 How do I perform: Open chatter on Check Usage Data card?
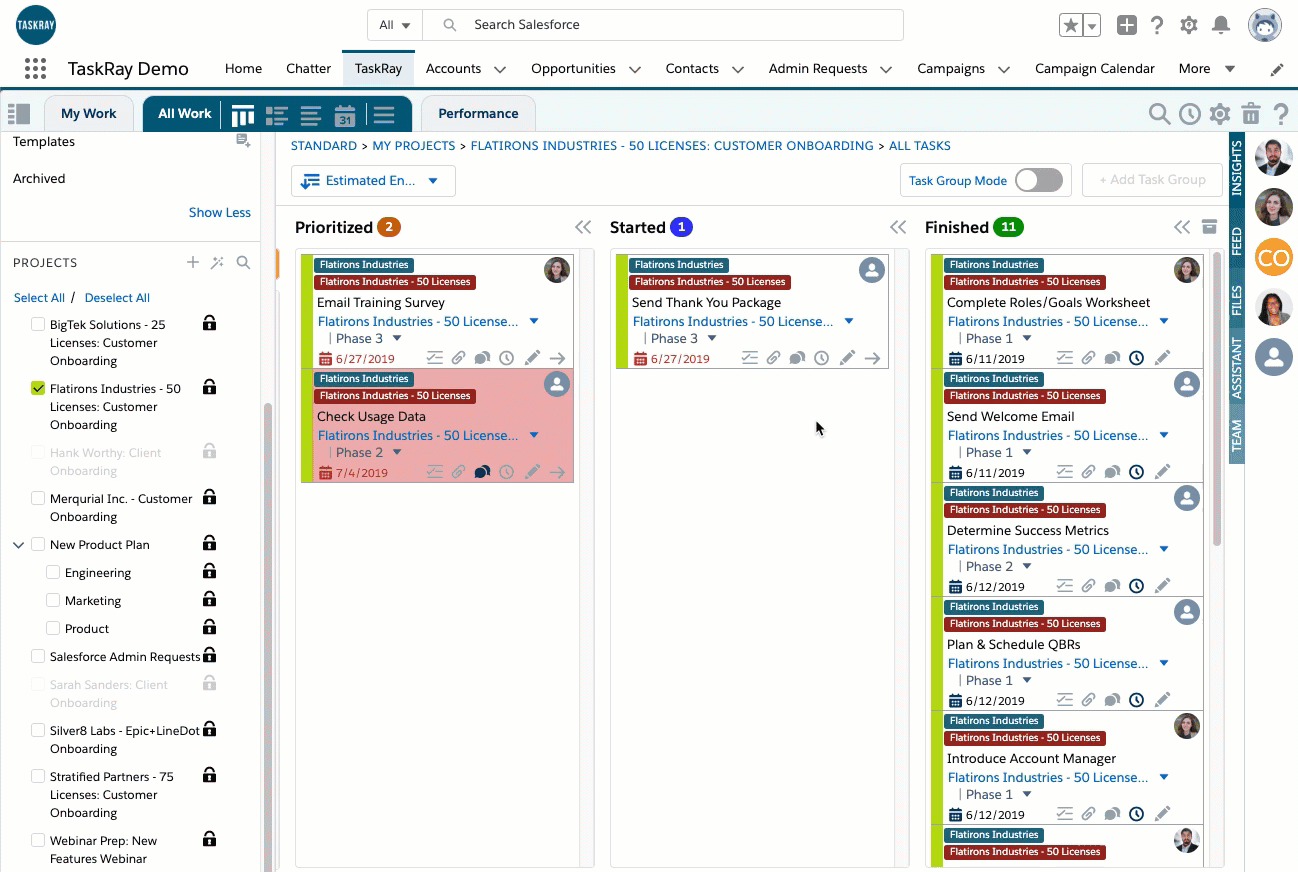coord(482,472)
